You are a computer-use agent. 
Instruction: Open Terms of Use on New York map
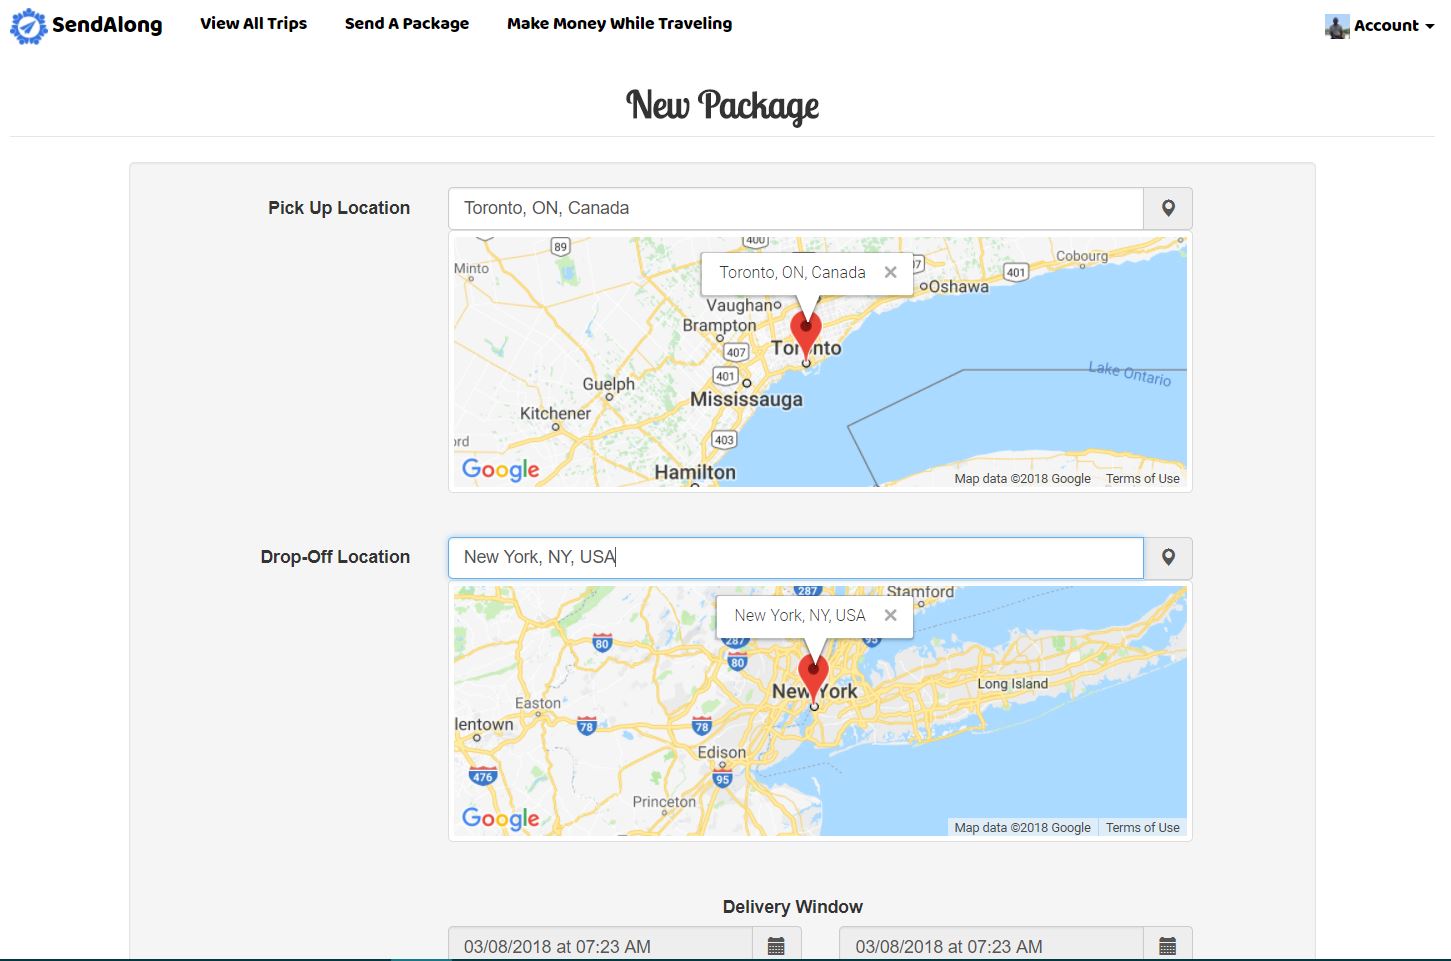(x=1142, y=828)
